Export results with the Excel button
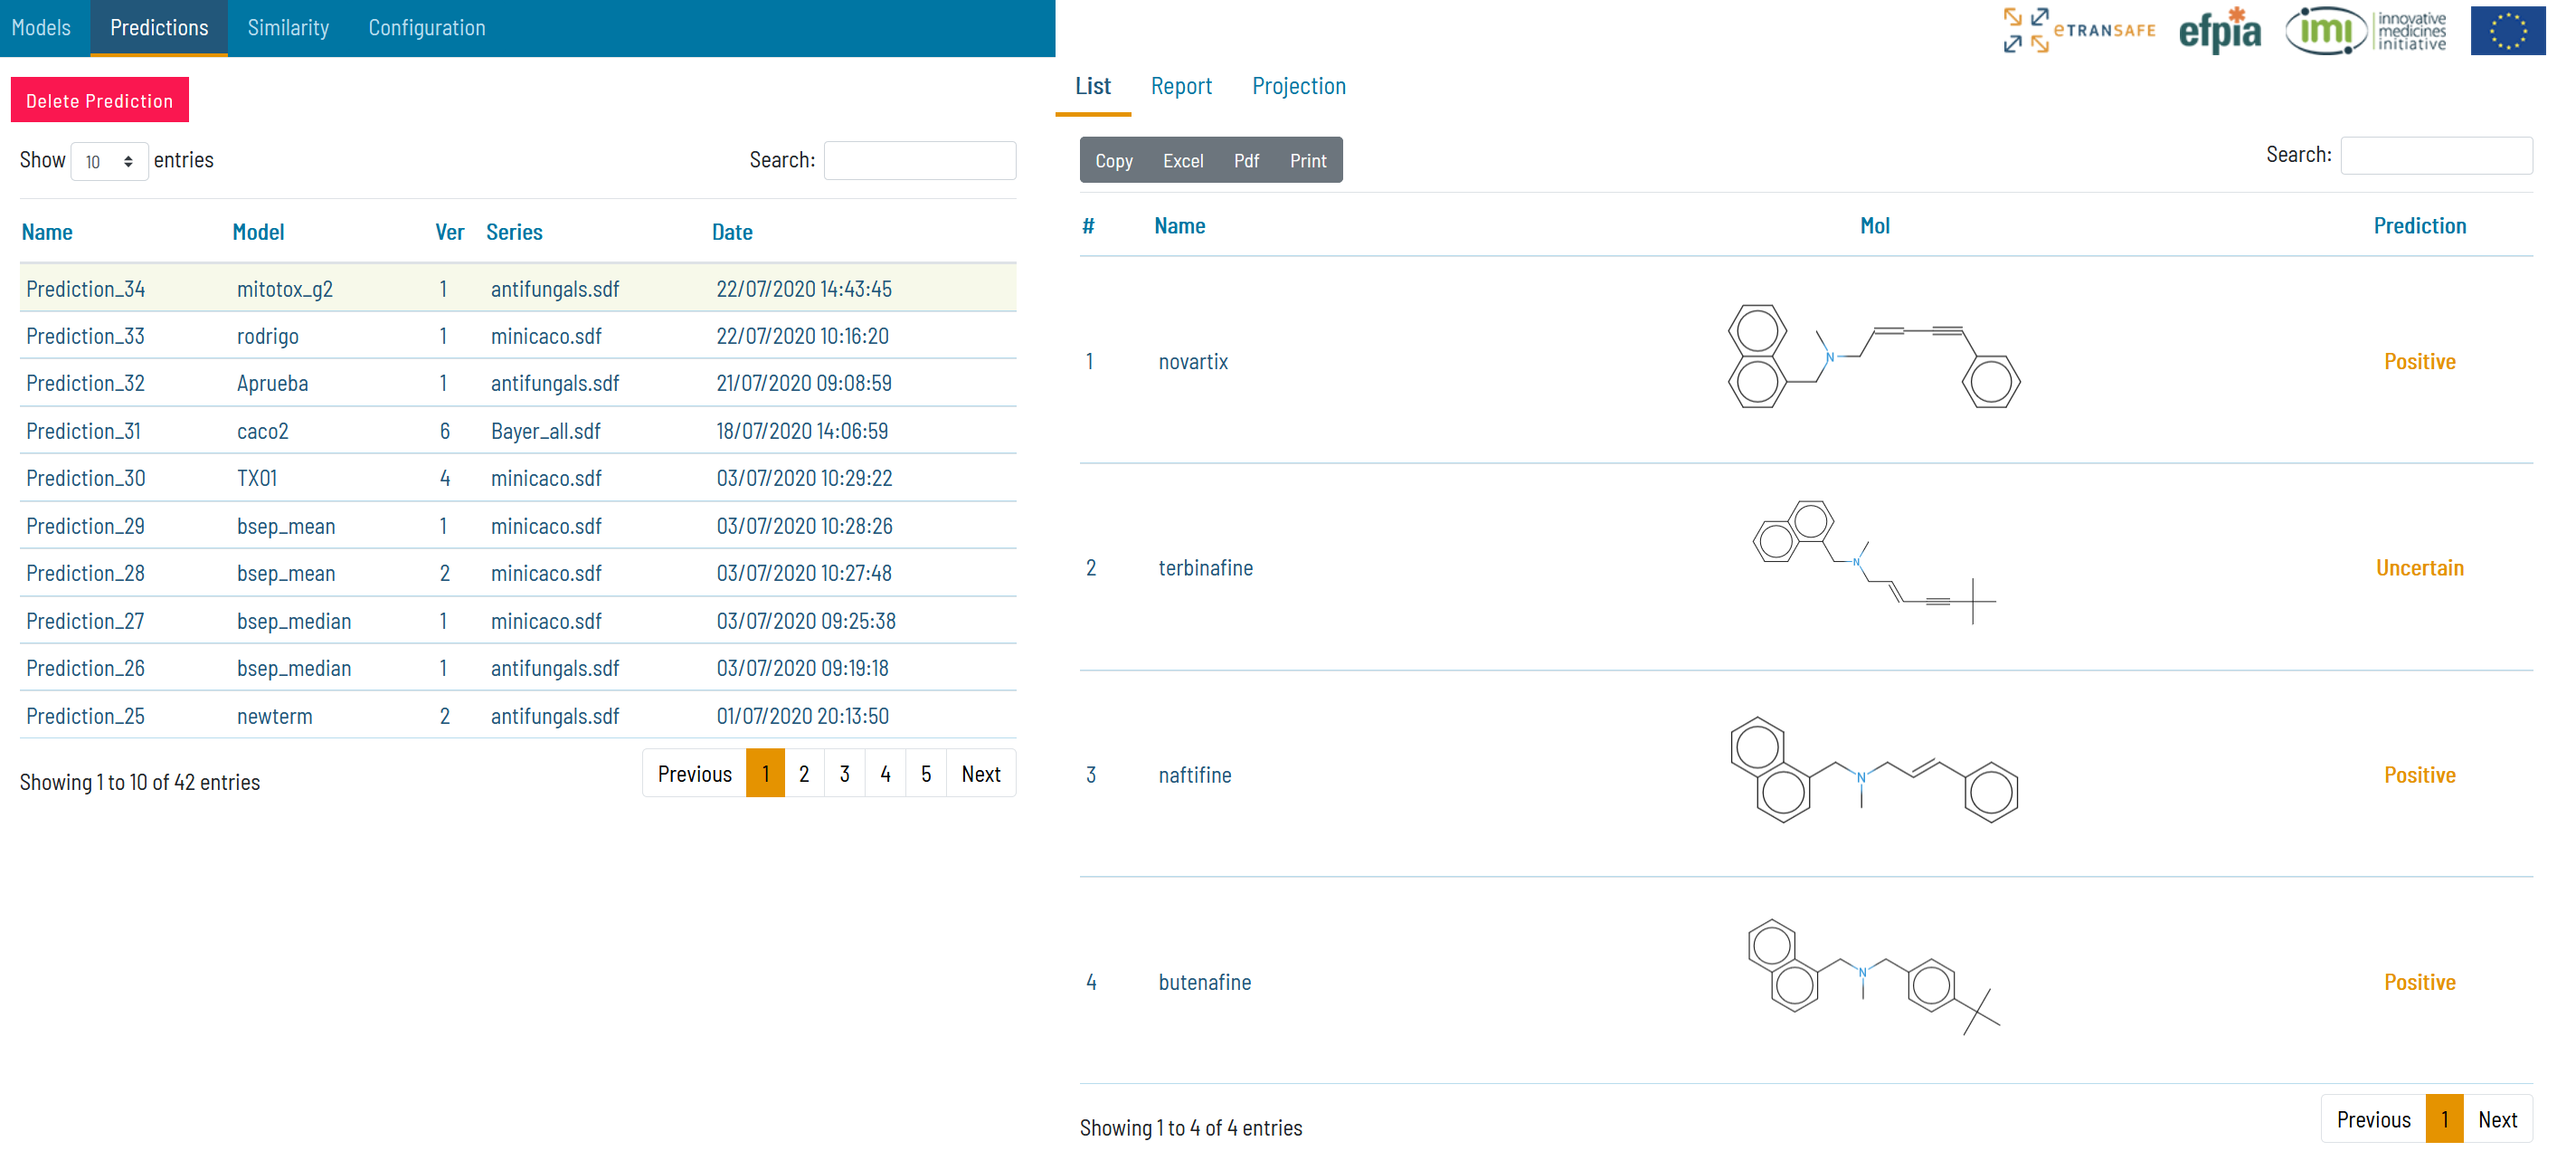 (x=1182, y=161)
